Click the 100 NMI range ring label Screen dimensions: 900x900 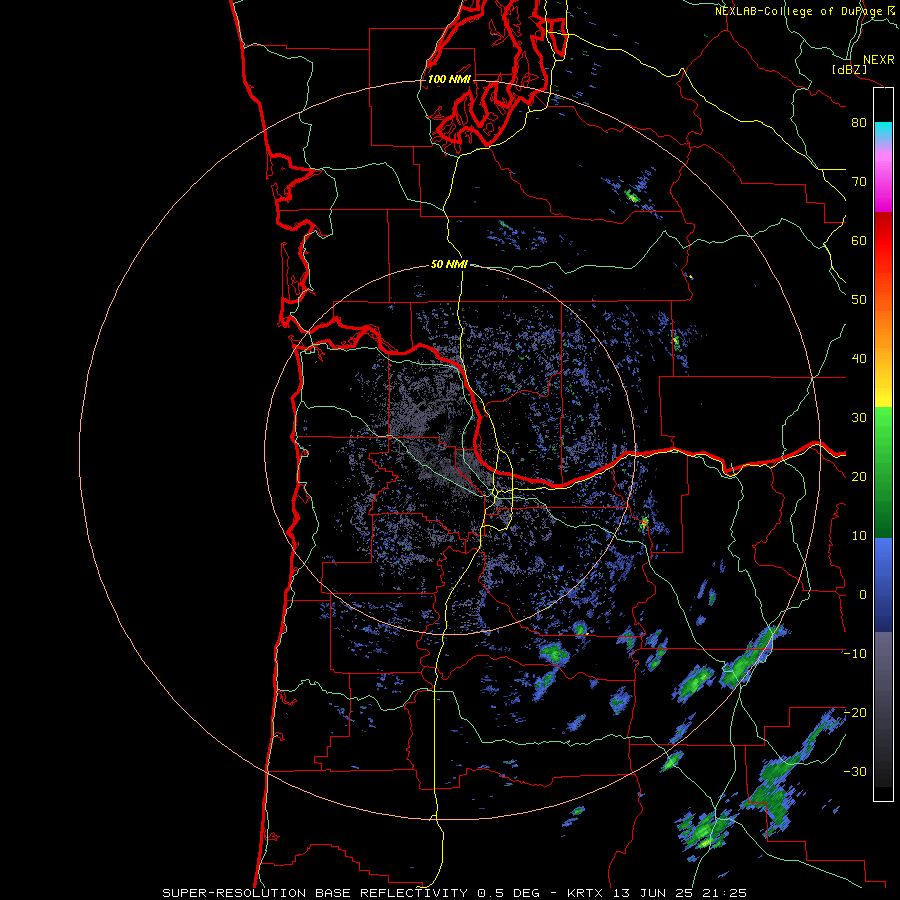click(x=449, y=79)
